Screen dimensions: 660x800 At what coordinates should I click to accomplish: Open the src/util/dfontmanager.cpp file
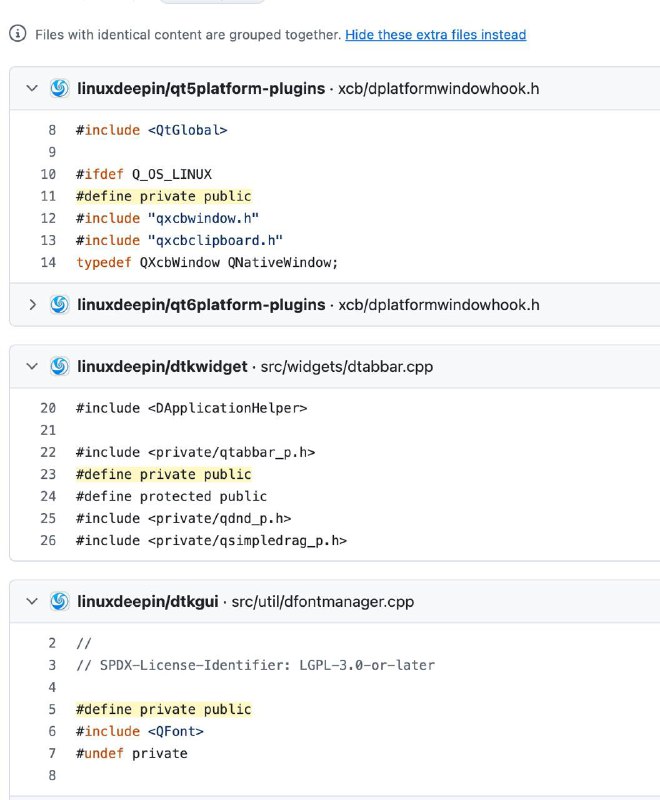click(322, 601)
